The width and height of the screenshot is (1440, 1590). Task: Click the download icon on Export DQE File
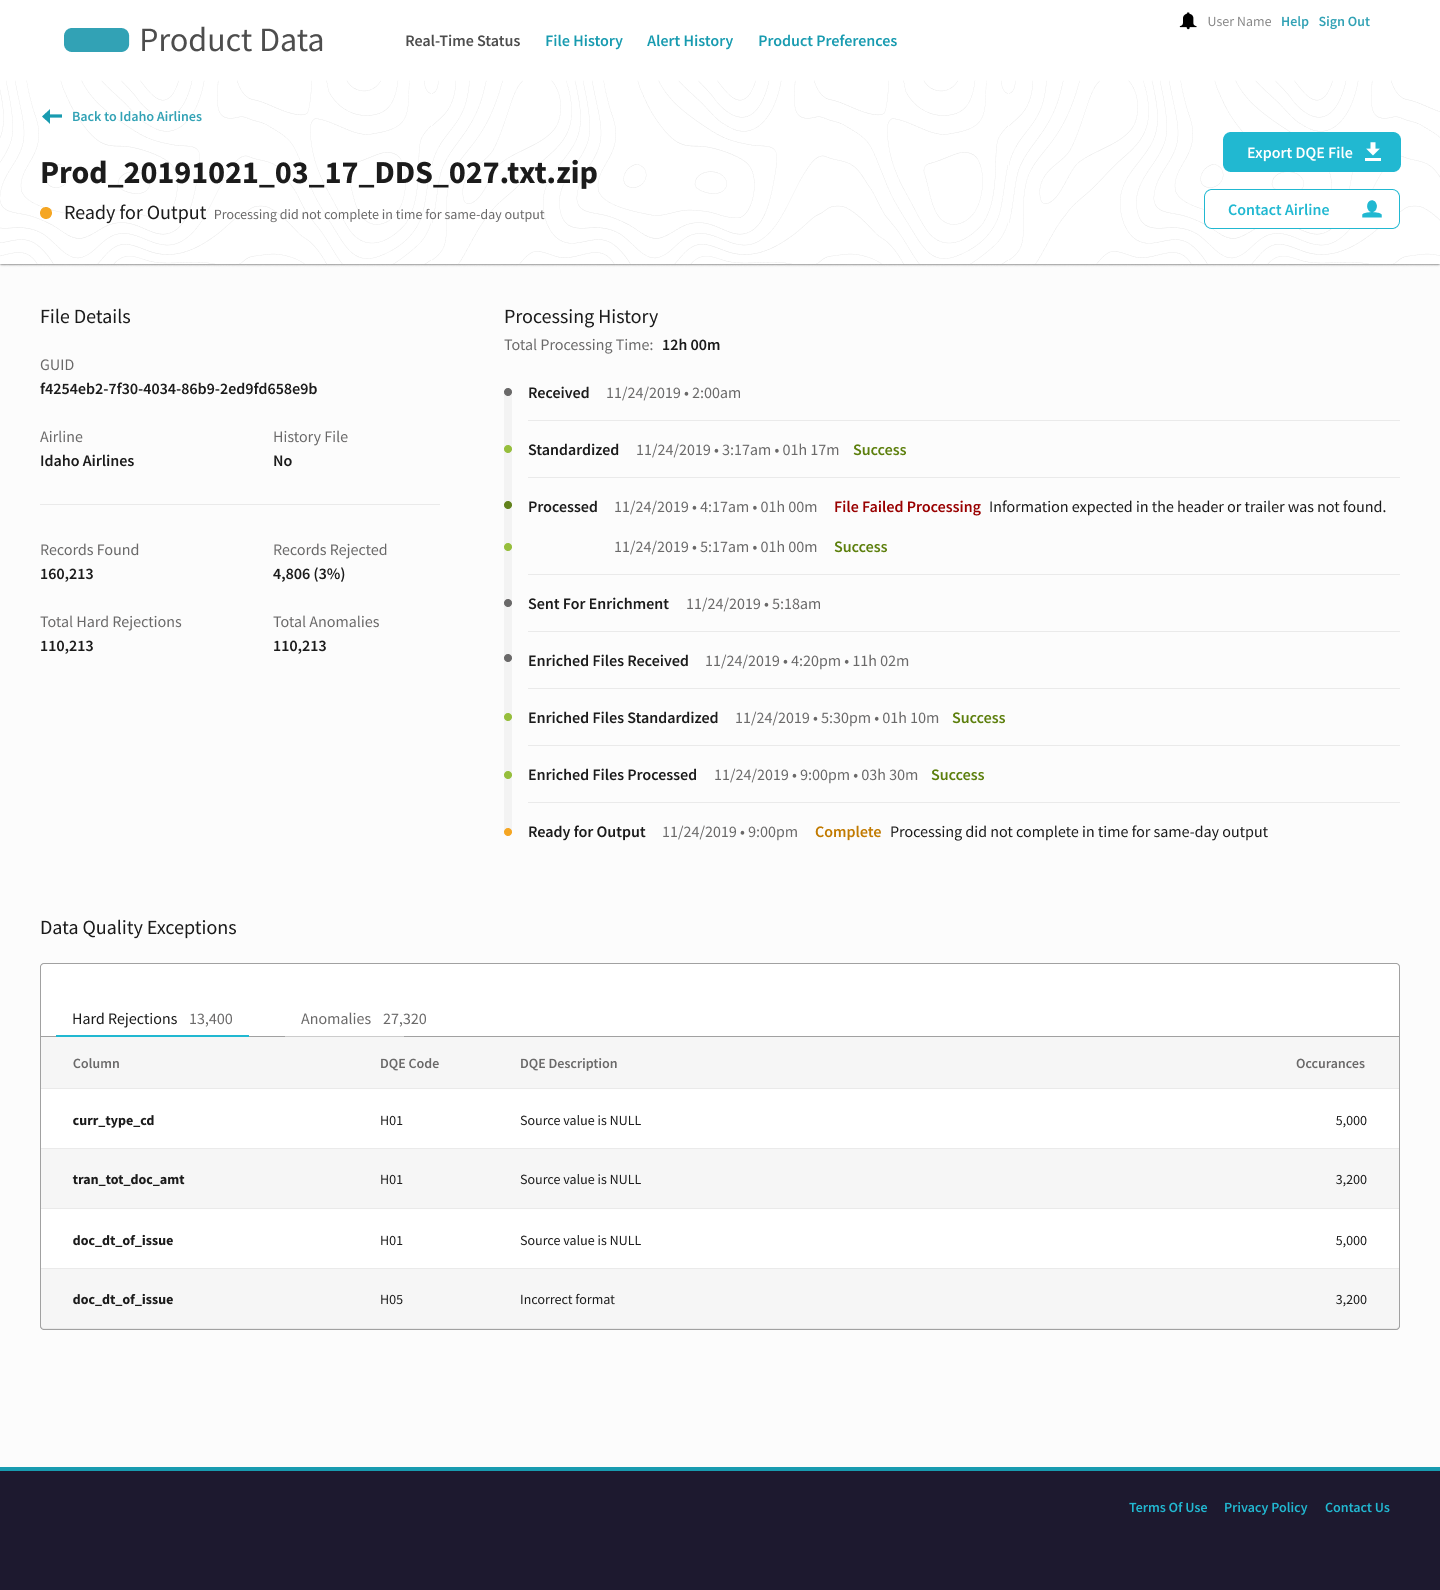1373,152
